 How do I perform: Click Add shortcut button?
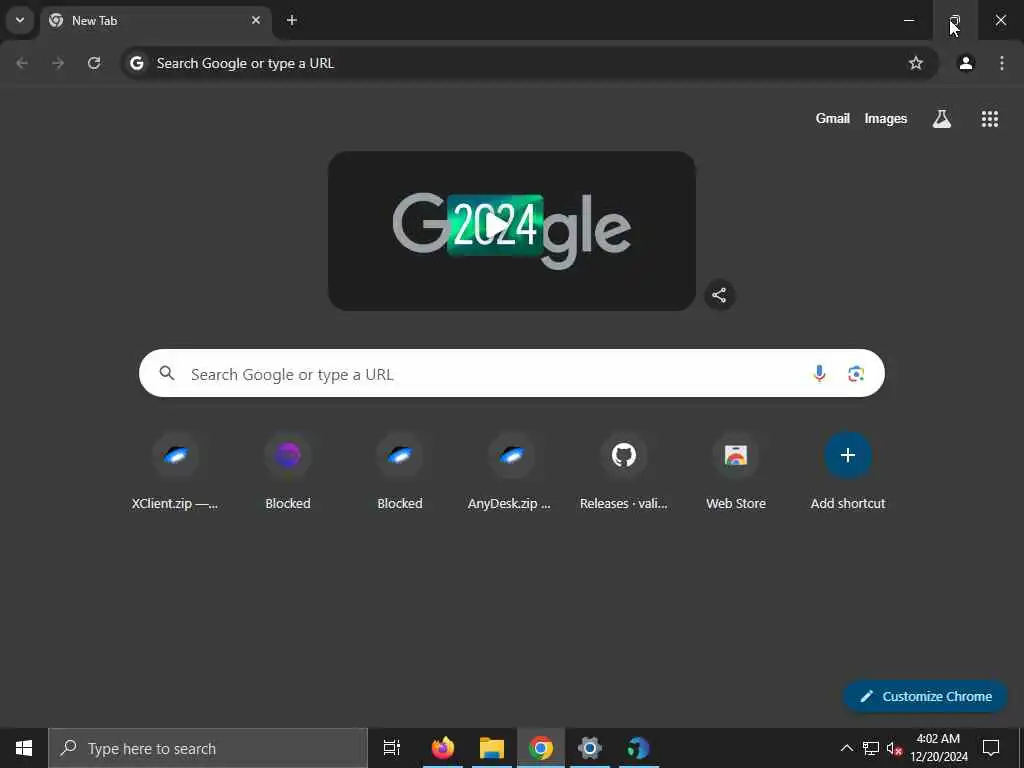pyautogui.click(x=848, y=471)
